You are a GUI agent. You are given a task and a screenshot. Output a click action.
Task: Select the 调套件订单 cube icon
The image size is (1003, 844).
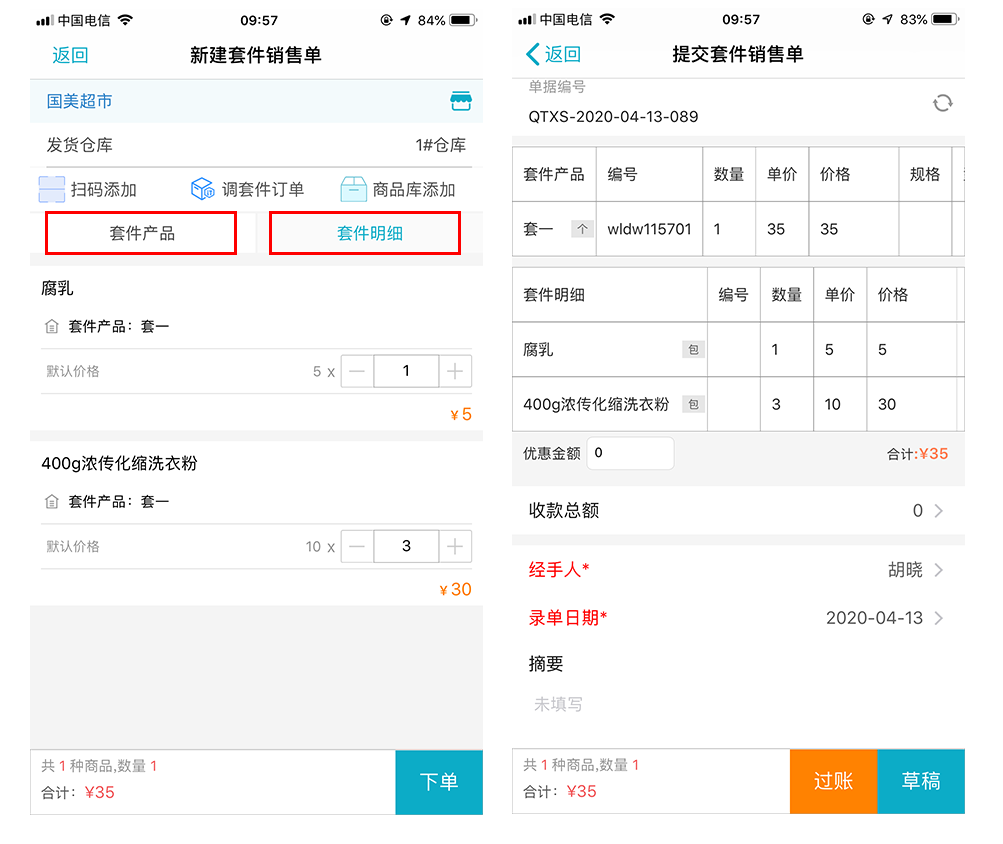pyautogui.click(x=203, y=188)
